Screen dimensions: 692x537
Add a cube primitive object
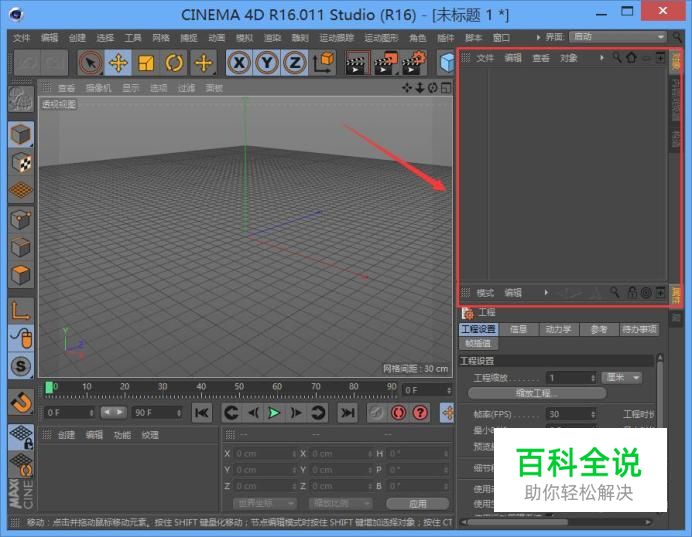447,63
